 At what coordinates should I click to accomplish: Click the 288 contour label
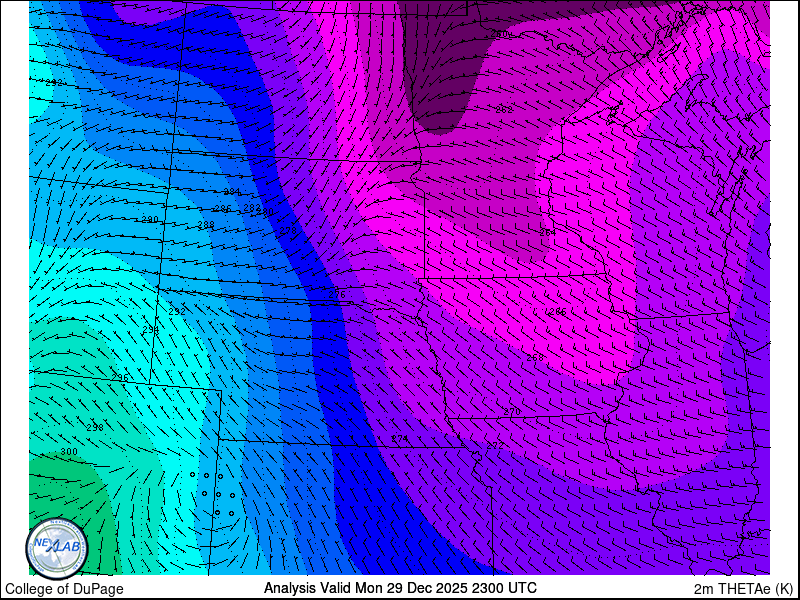point(206,225)
